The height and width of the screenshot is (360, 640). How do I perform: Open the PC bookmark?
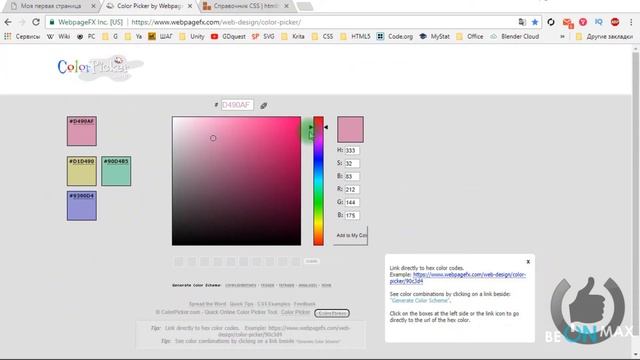(x=86, y=36)
